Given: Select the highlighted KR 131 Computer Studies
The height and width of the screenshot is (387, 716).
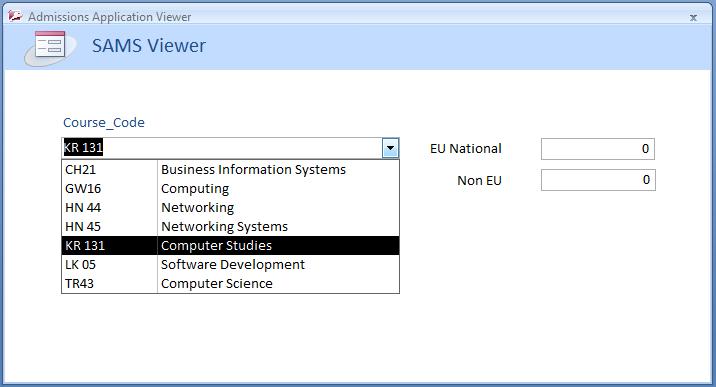Looking at the screenshot, I should pyautogui.click(x=231, y=246).
